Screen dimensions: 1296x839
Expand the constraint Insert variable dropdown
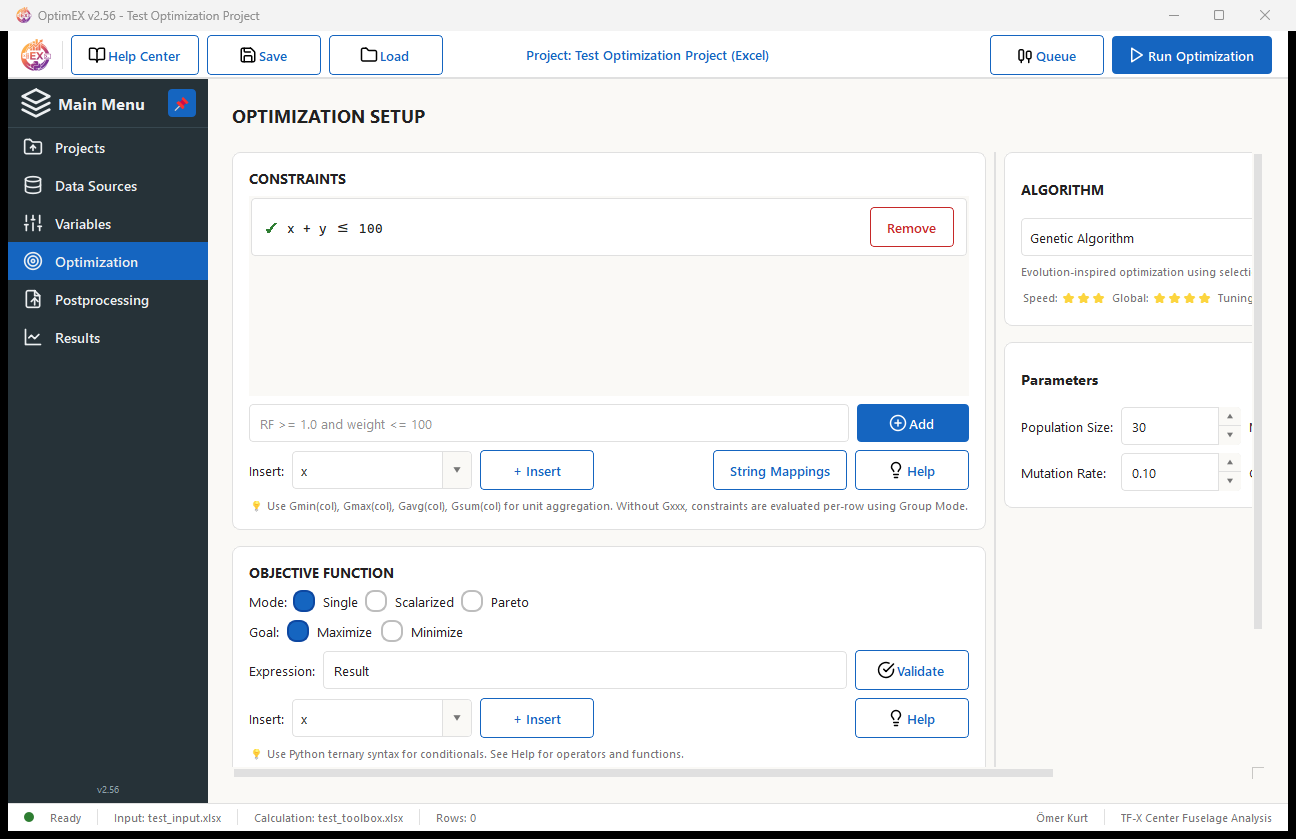click(456, 470)
